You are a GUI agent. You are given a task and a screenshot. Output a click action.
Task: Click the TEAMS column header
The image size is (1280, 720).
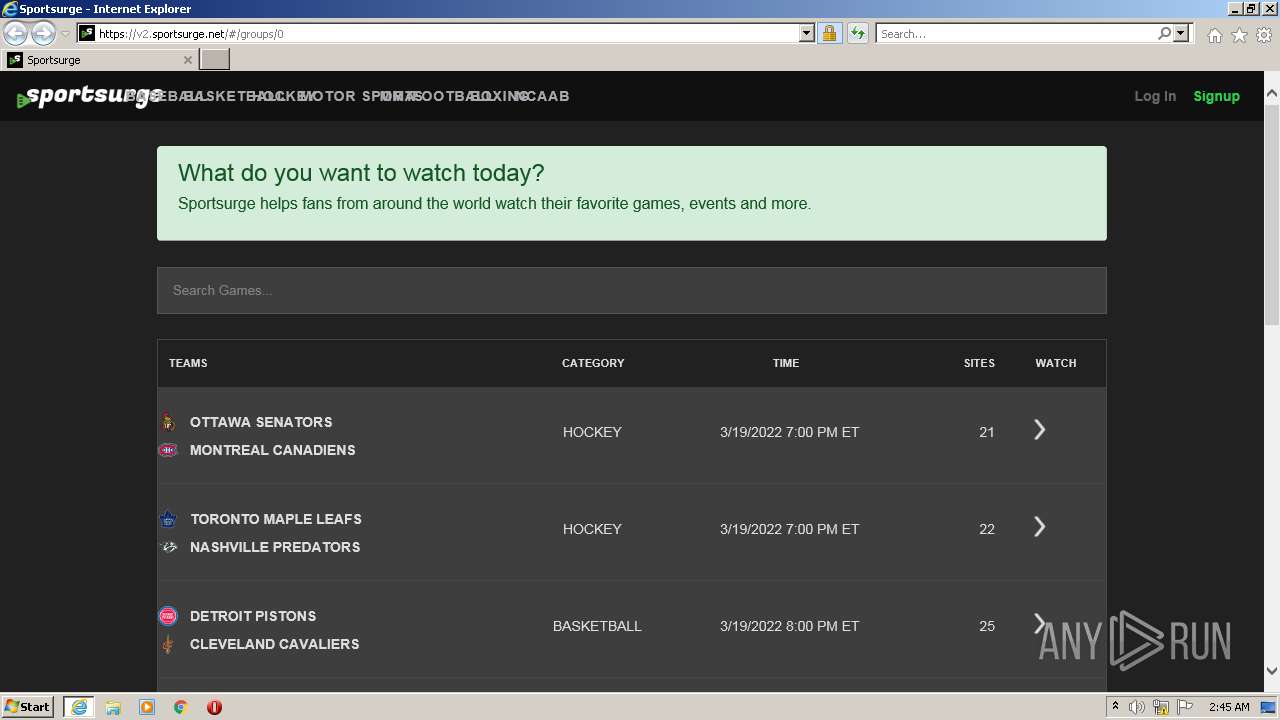point(188,363)
